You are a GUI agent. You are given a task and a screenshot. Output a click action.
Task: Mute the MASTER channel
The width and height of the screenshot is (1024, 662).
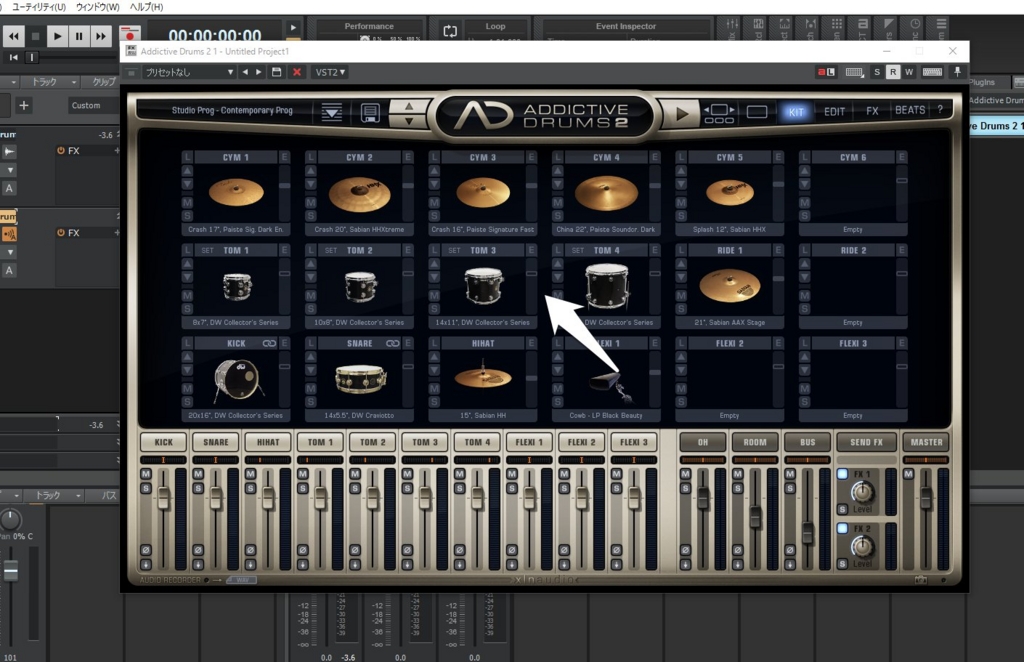pos(908,474)
